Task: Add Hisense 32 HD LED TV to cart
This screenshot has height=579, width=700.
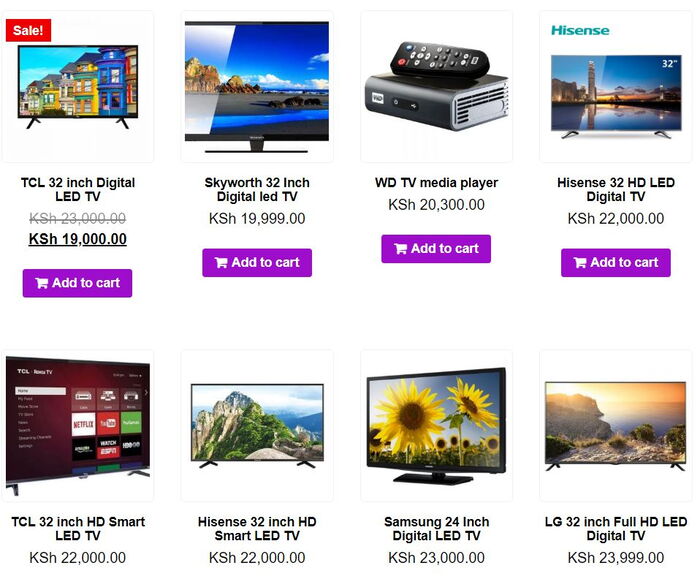Action: (616, 262)
